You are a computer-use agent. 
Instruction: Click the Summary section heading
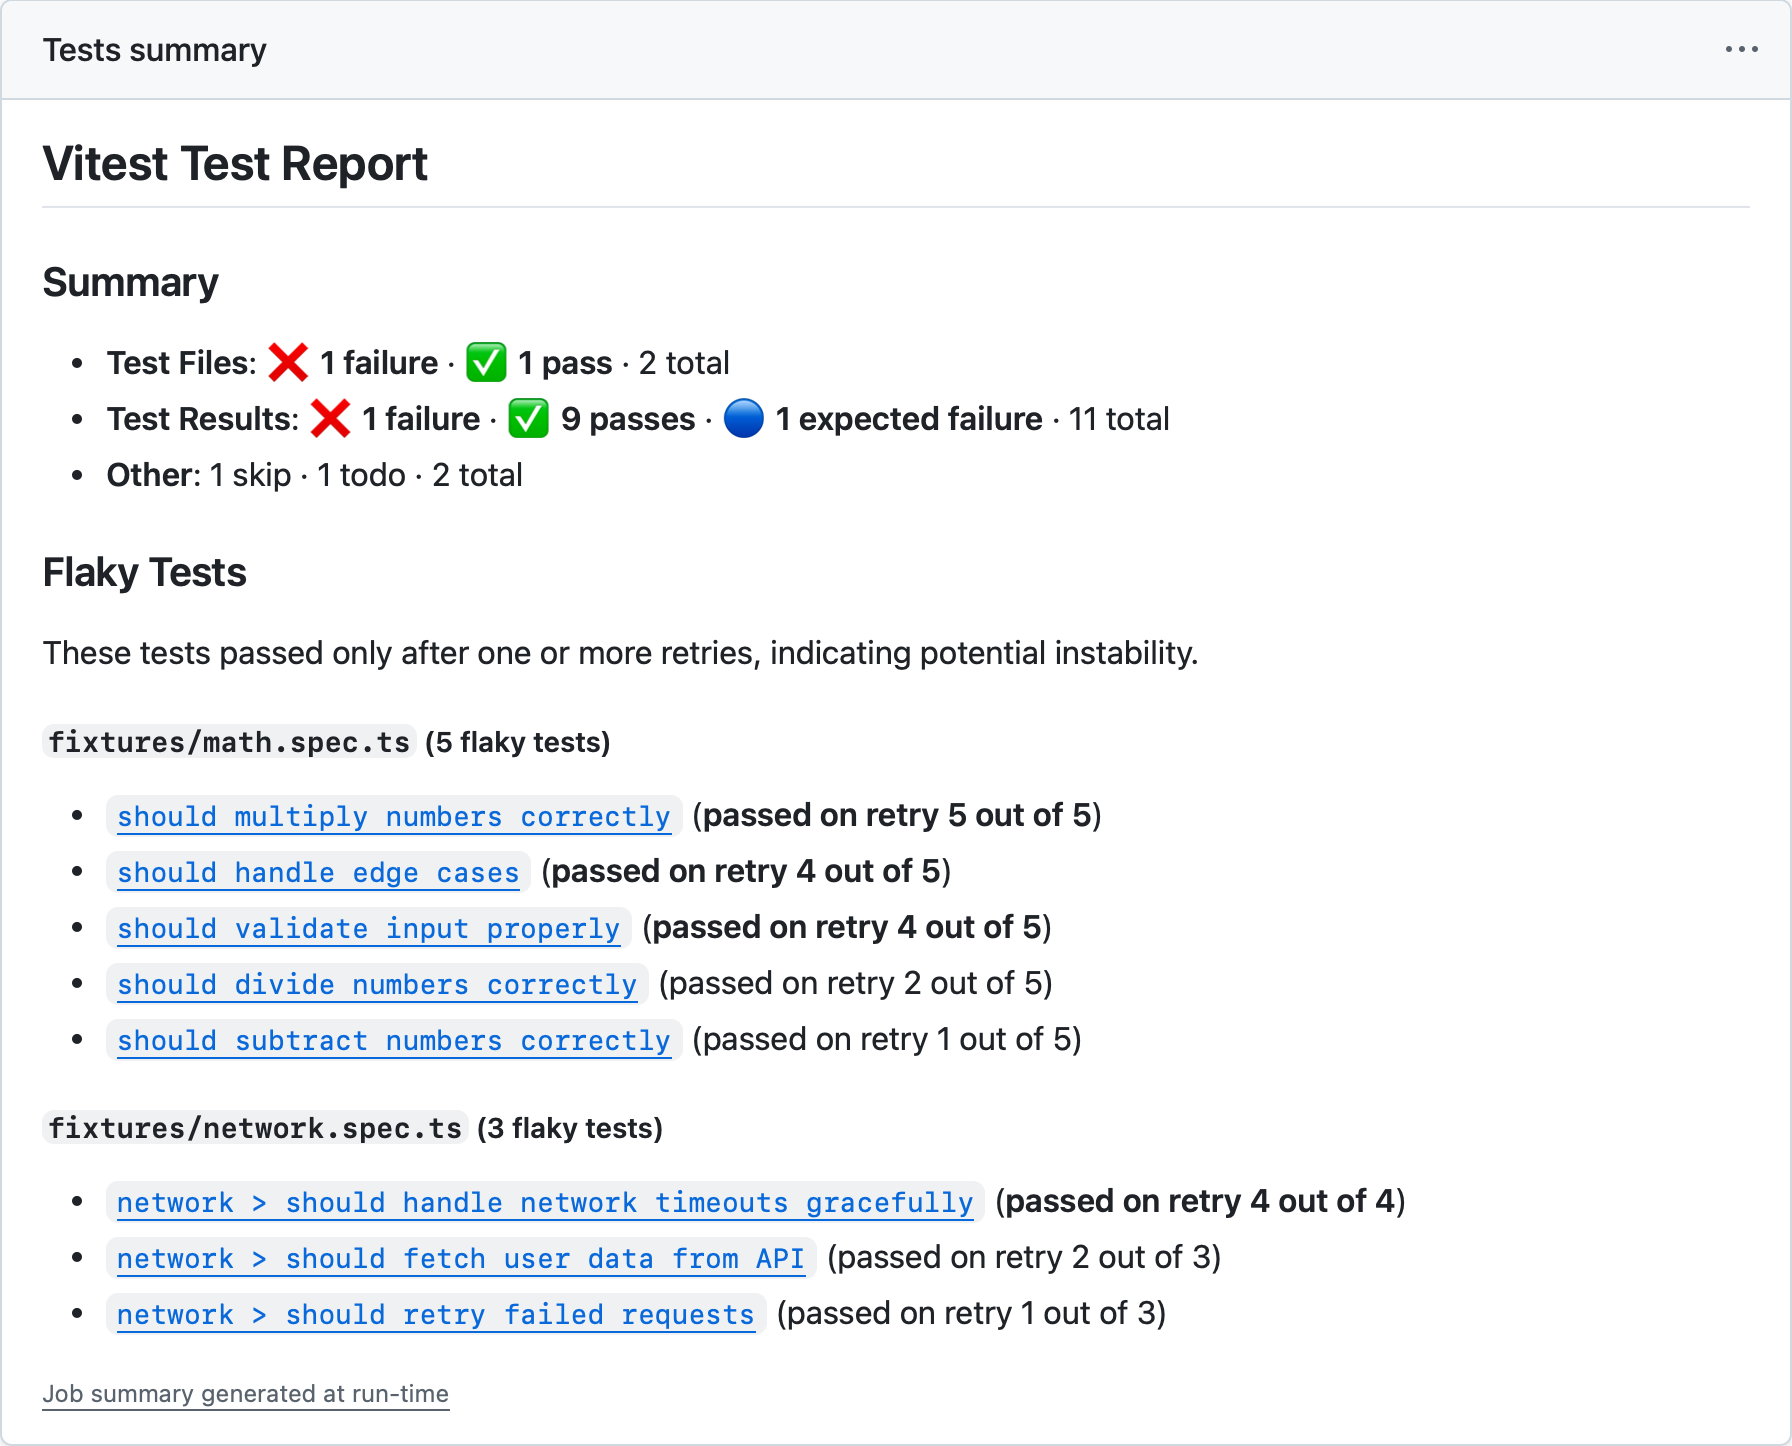tap(130, 281)
